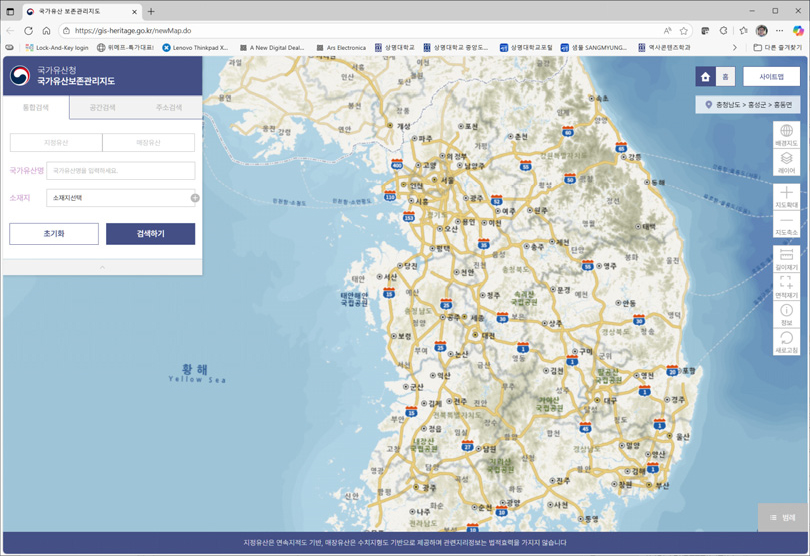This screenshot has width=810, height=556.
Task: Click the 강릉 city label on the map
Action: tap(634, 157)
